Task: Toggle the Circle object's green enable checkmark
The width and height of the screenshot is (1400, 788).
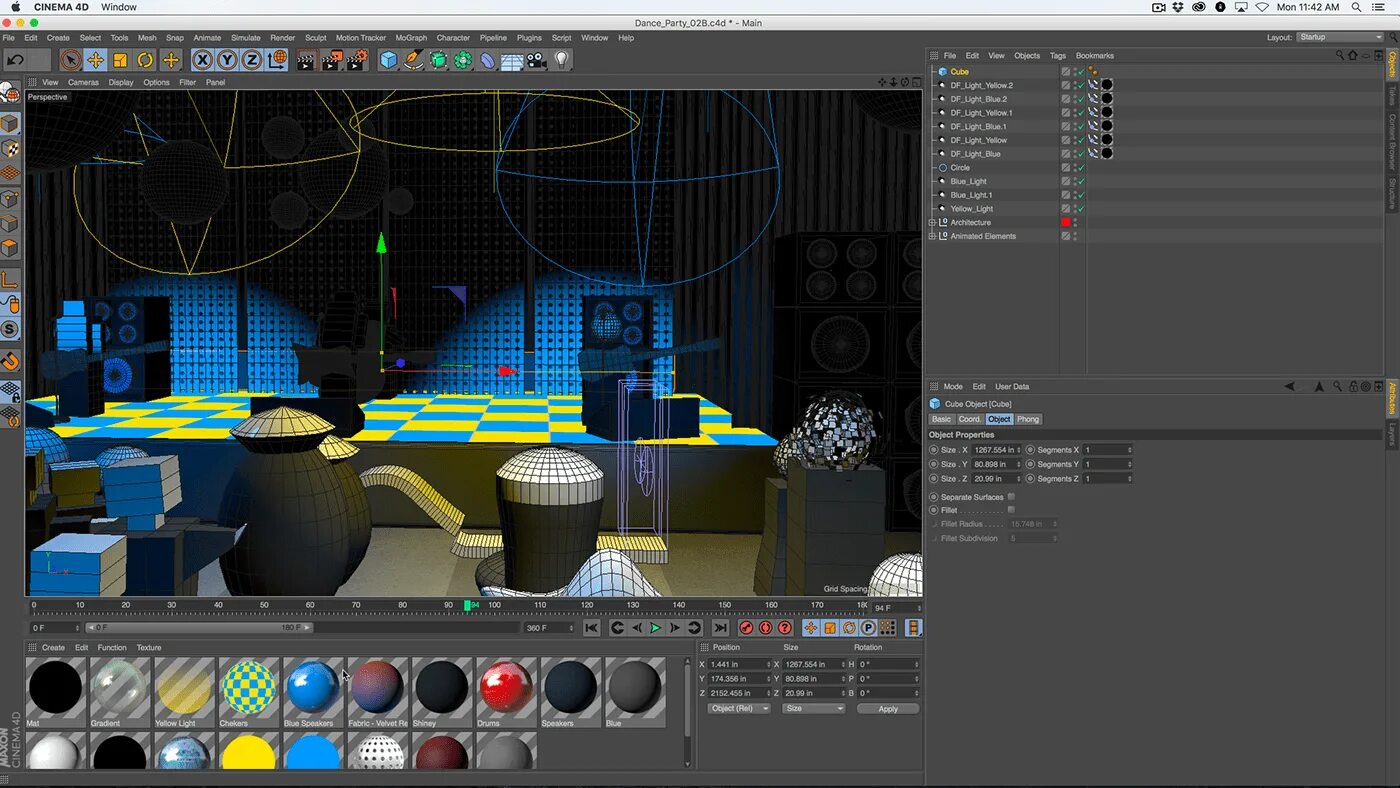Action: [x=1081, y=168]
